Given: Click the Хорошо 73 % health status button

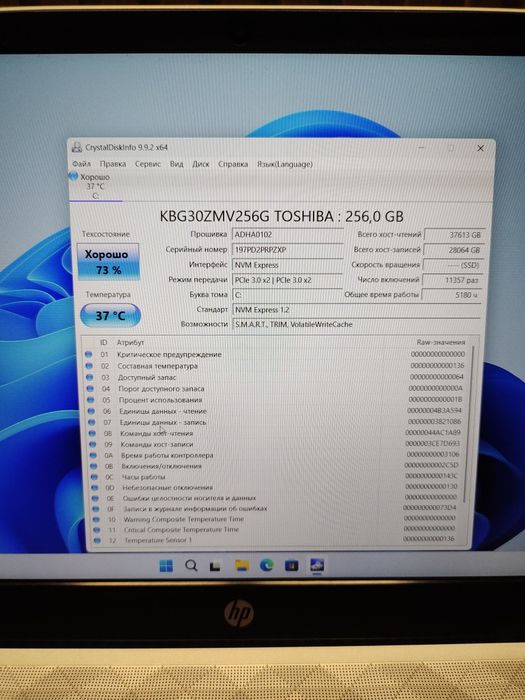Looking at the screenshot, I should click(x=108, y=262).
